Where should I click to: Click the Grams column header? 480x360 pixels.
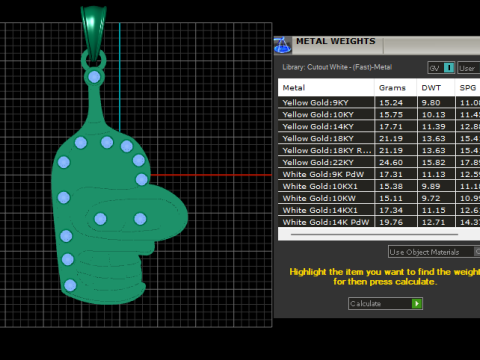[x=395, y=88]
